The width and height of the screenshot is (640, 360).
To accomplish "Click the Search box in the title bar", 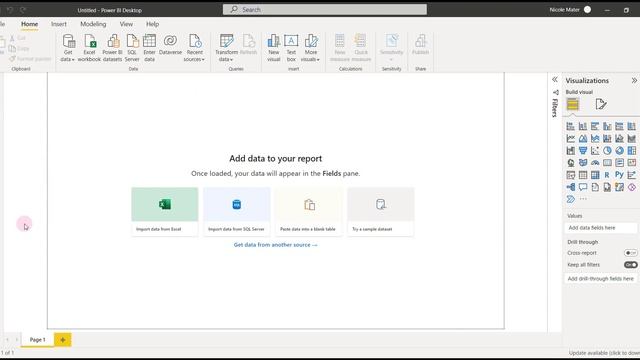I will tap(325, 9).
